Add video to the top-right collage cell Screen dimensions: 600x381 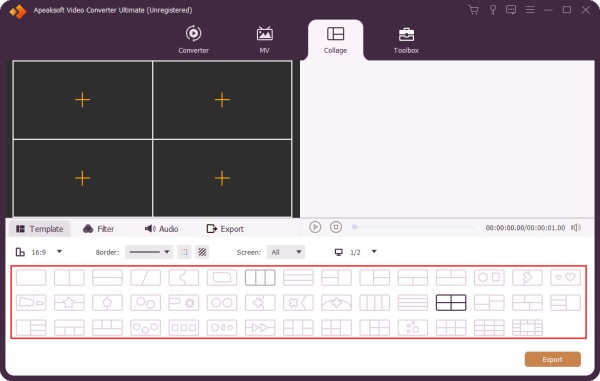tap(222, 100)
